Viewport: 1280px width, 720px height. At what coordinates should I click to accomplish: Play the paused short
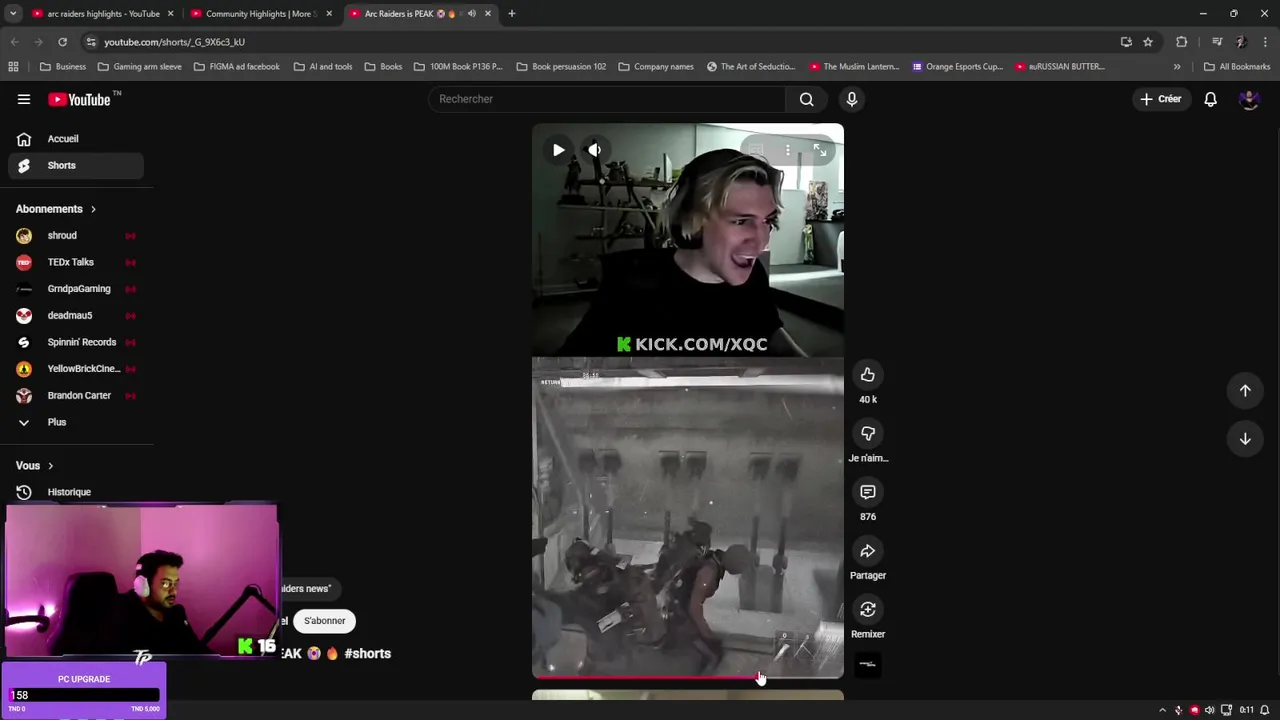558,150
